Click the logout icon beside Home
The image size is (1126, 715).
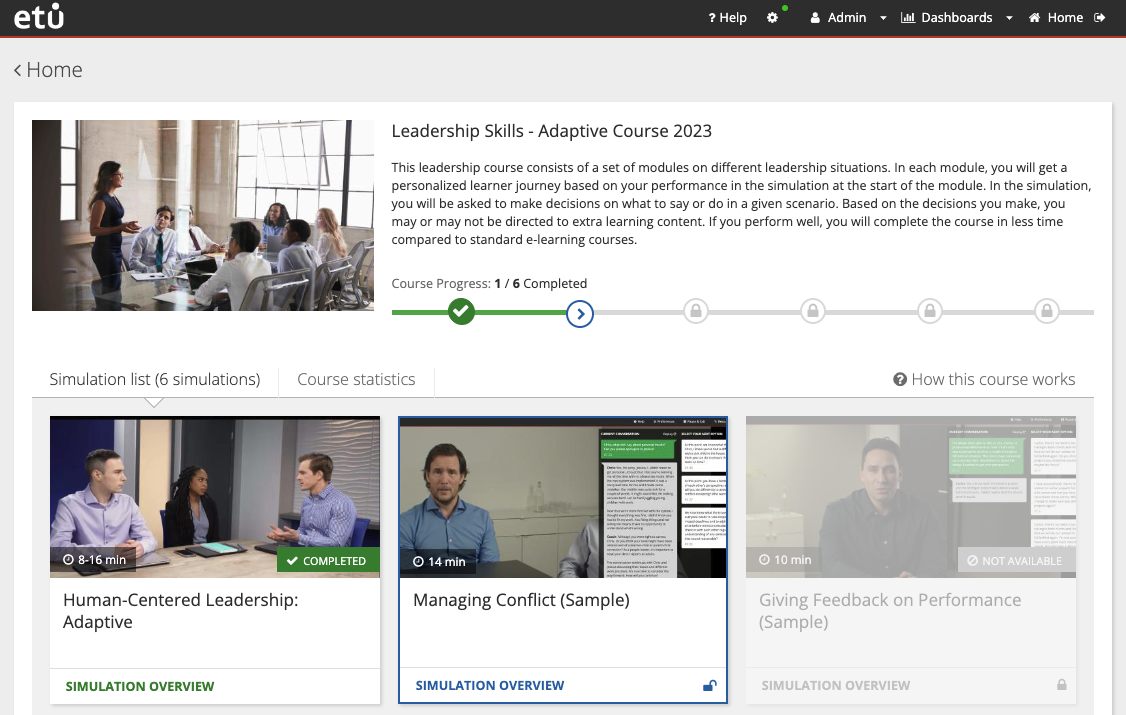click(x=1101, y=17)
